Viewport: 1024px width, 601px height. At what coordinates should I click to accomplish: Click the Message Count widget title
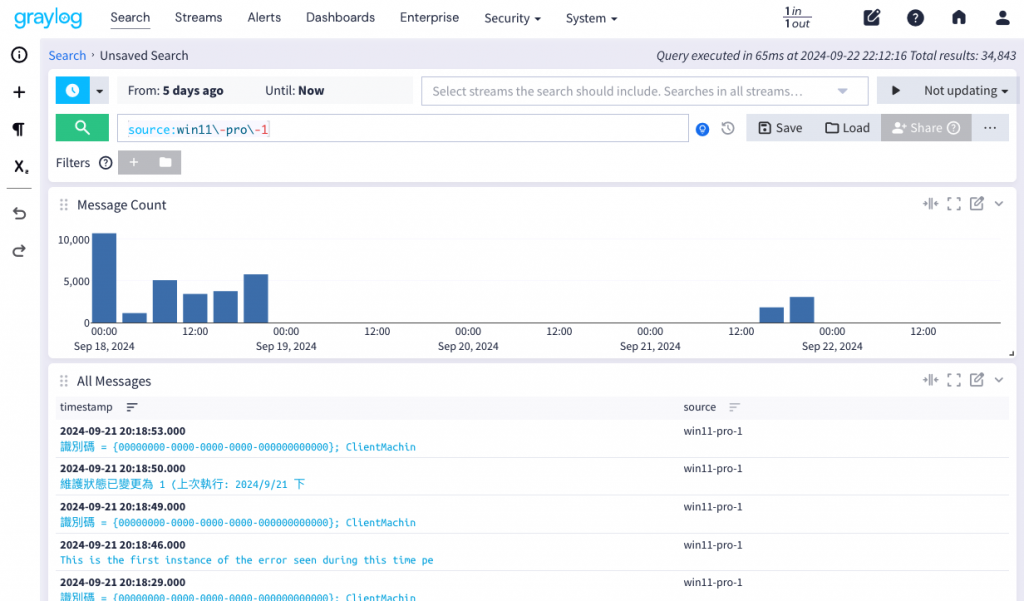coord(121,205)
